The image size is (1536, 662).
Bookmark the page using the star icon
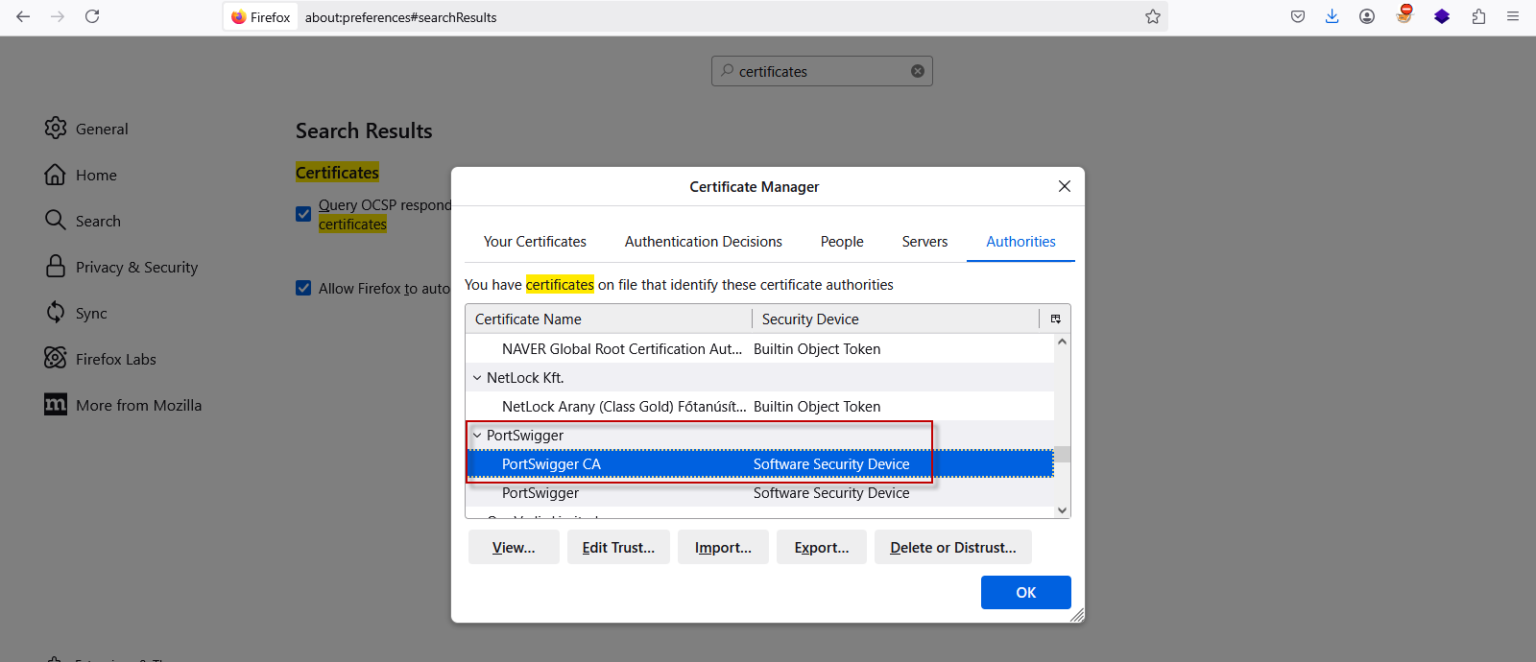pyautogui.click(x=1152, y=16)
